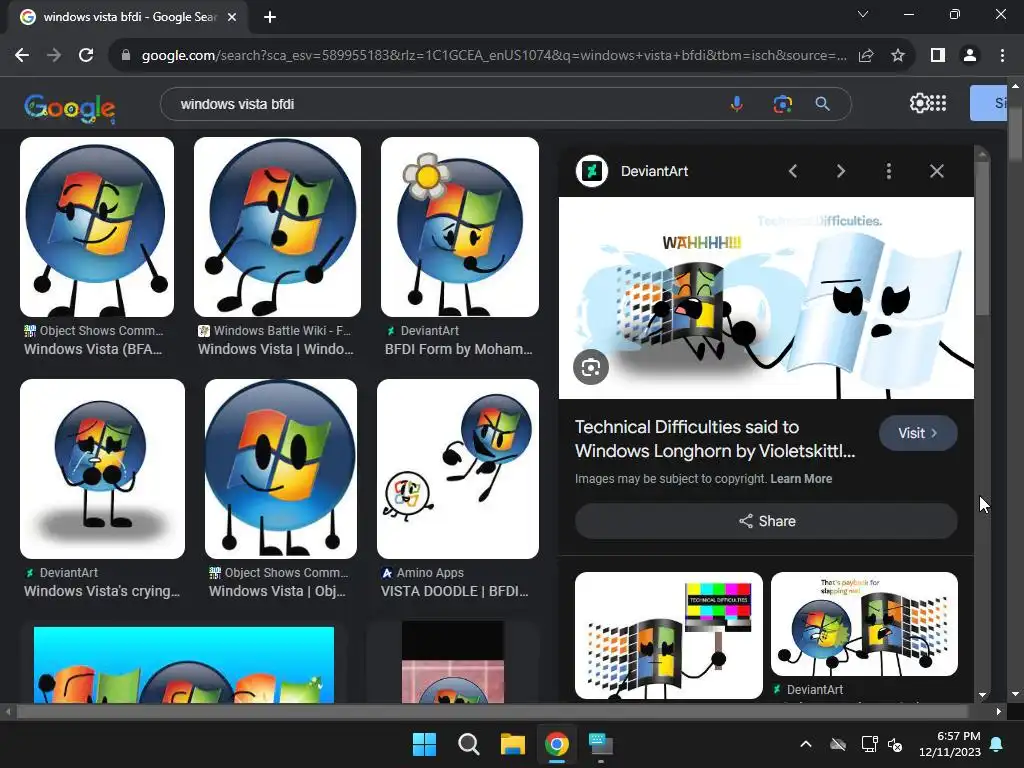1024x768 pixels.
Task: Open the preview panel's more options menu
Action: pyautogui.click(x=888, y=171)
